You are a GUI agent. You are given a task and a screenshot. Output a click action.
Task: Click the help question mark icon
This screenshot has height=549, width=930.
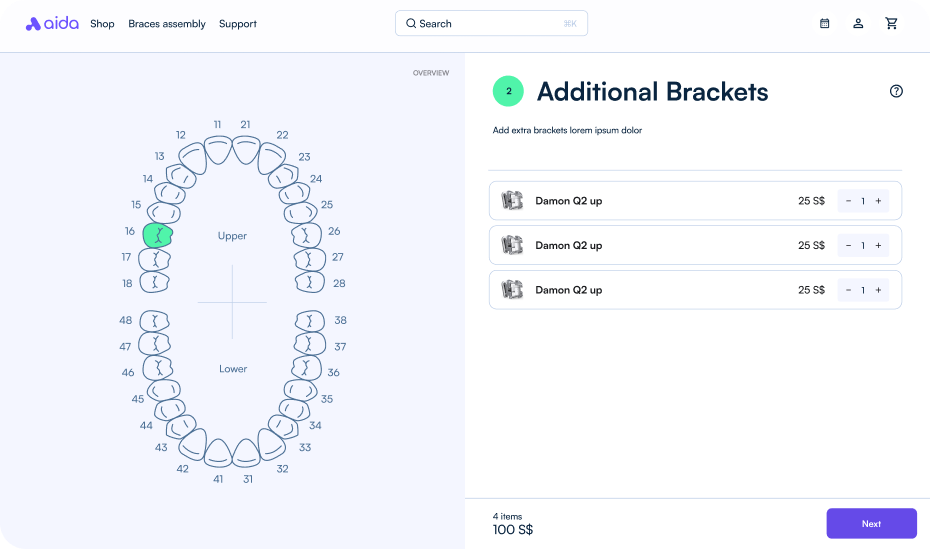(896, 91)
